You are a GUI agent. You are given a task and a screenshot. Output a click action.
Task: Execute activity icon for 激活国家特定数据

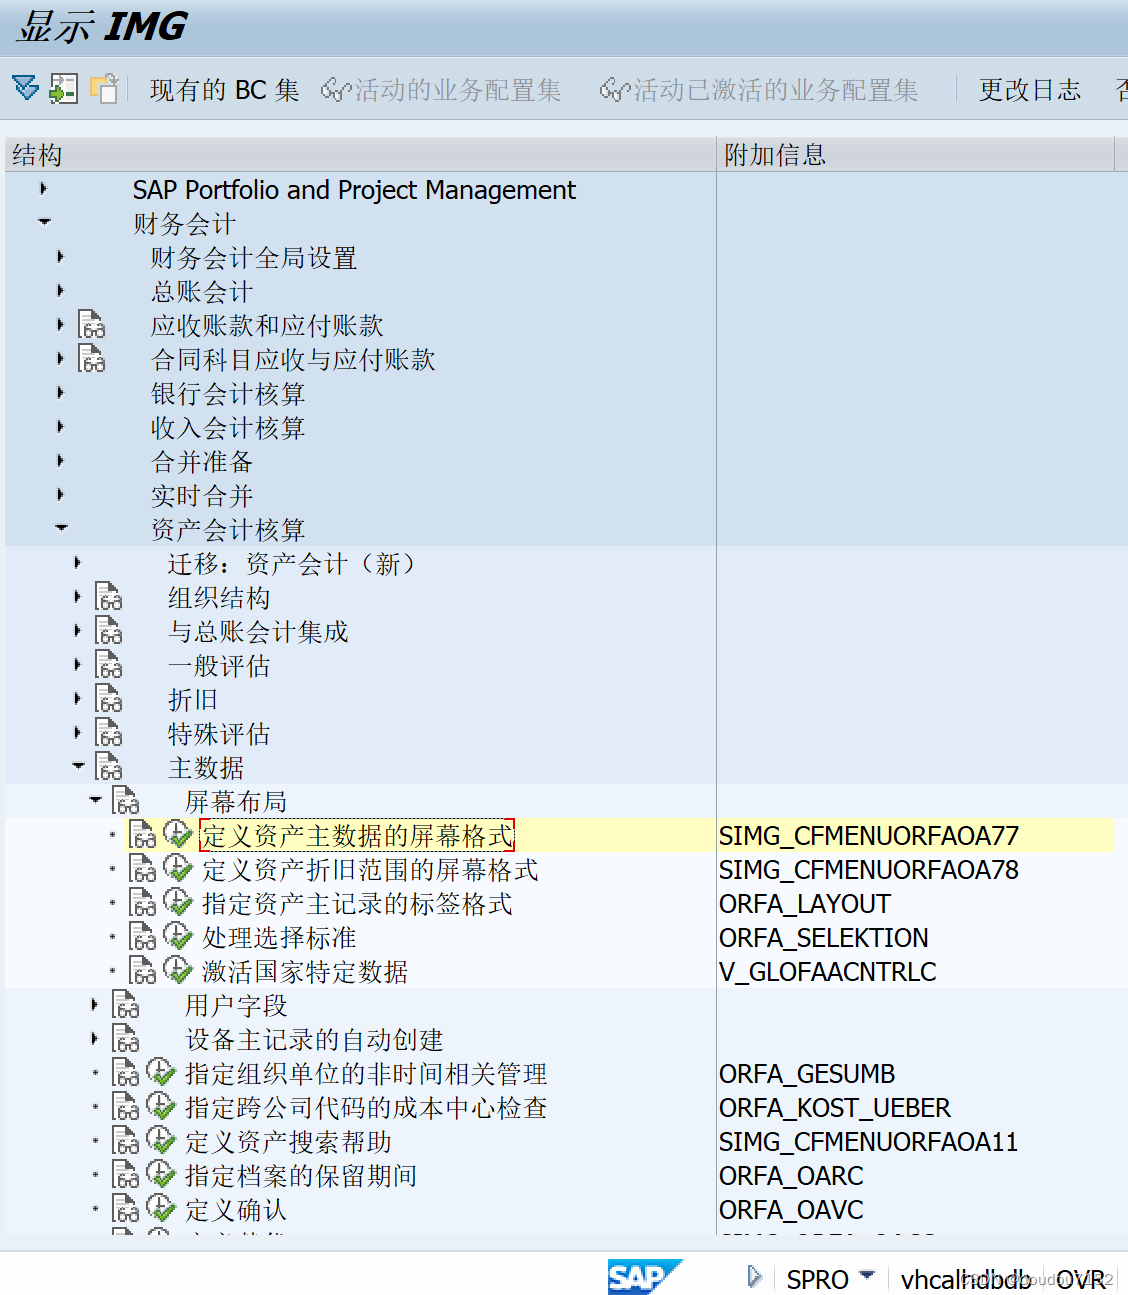pyautogui.click(x=178, y=970)
